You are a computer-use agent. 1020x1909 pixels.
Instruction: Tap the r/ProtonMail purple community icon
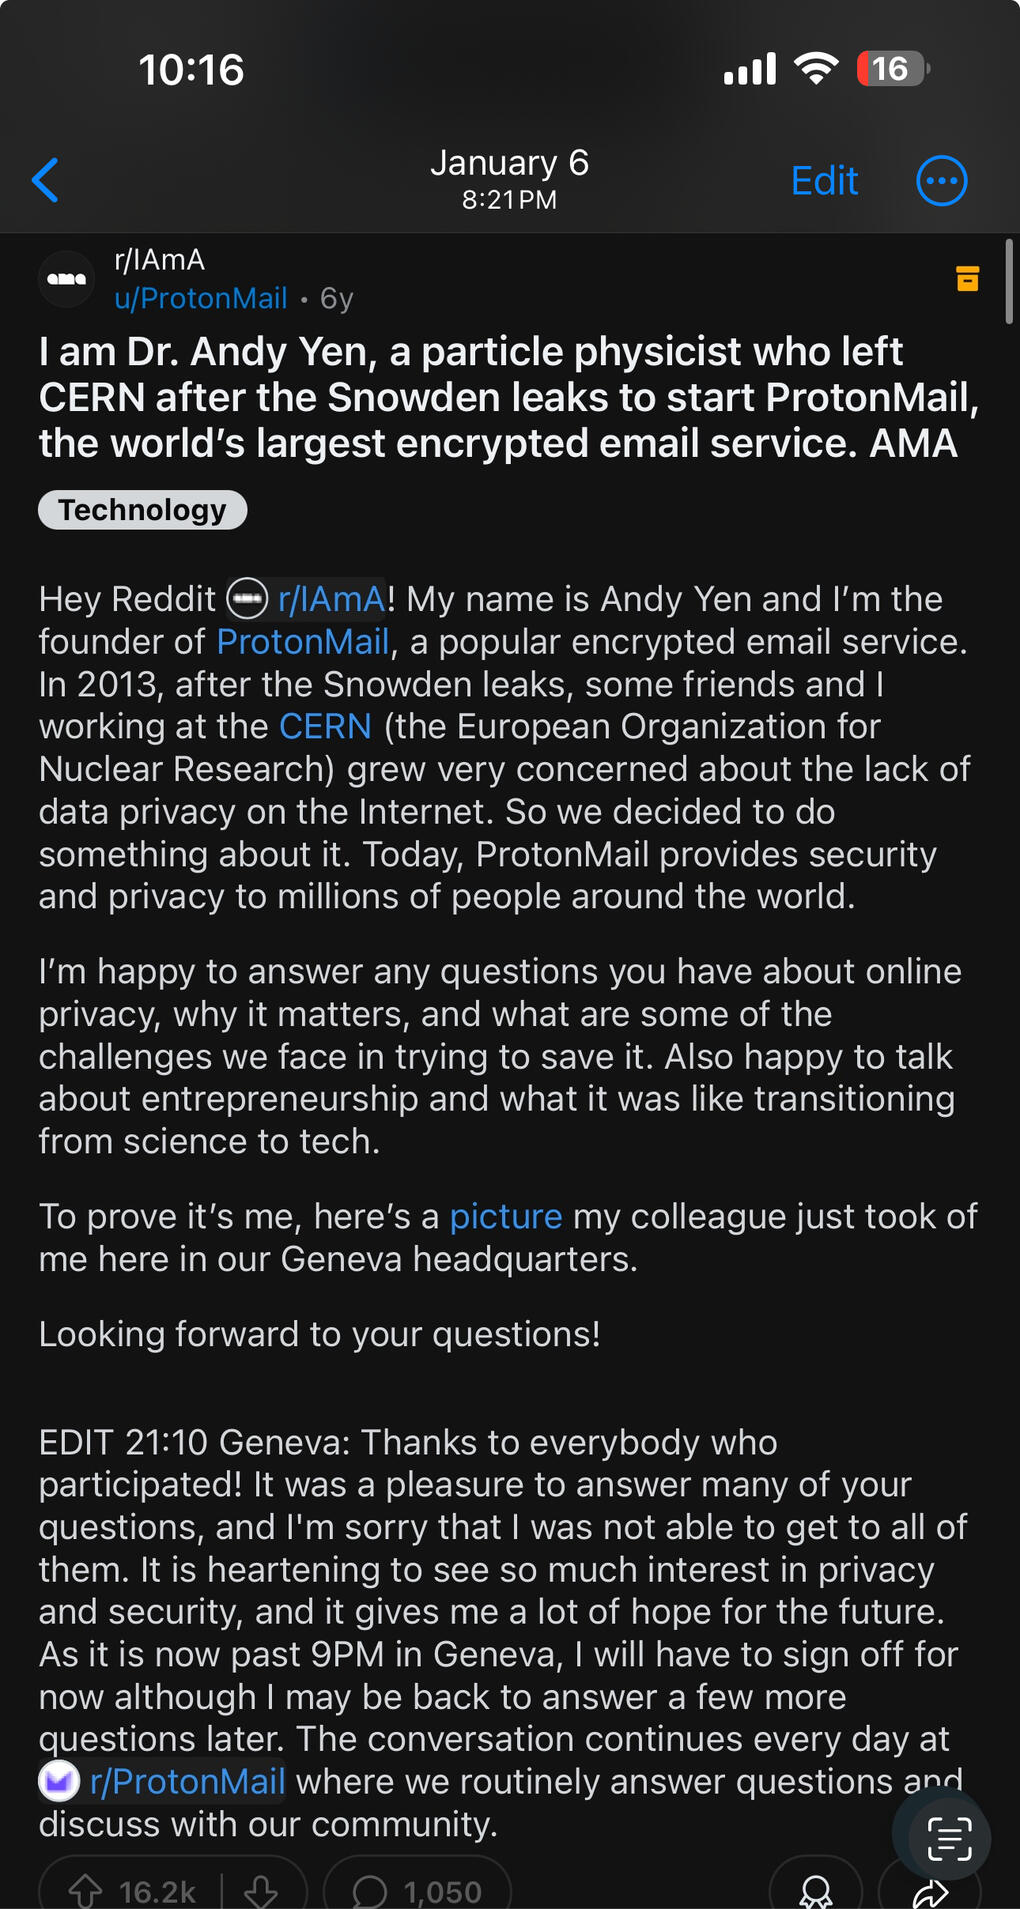coord(59,1781)
